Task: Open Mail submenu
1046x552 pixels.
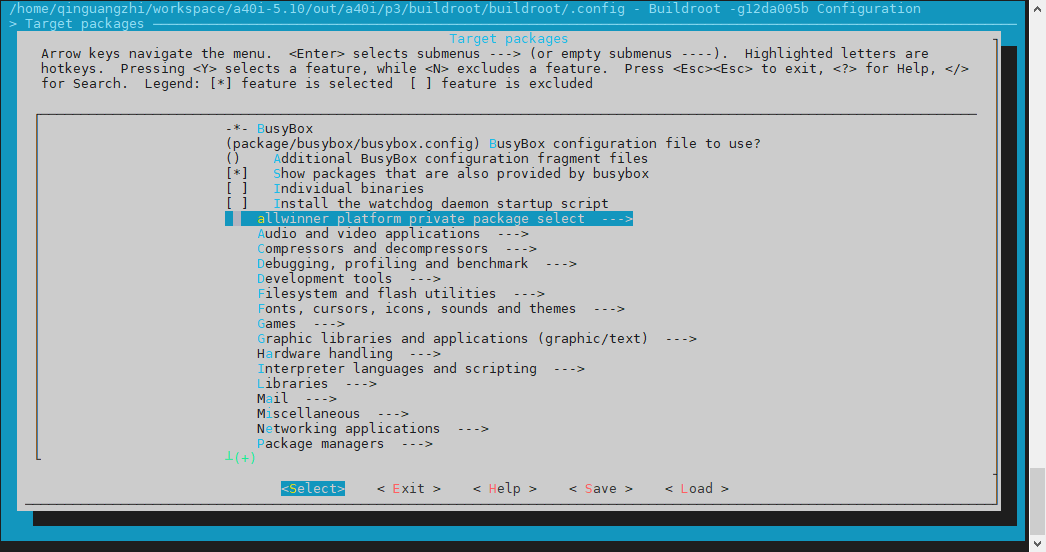Action: (x=297, y=399)
